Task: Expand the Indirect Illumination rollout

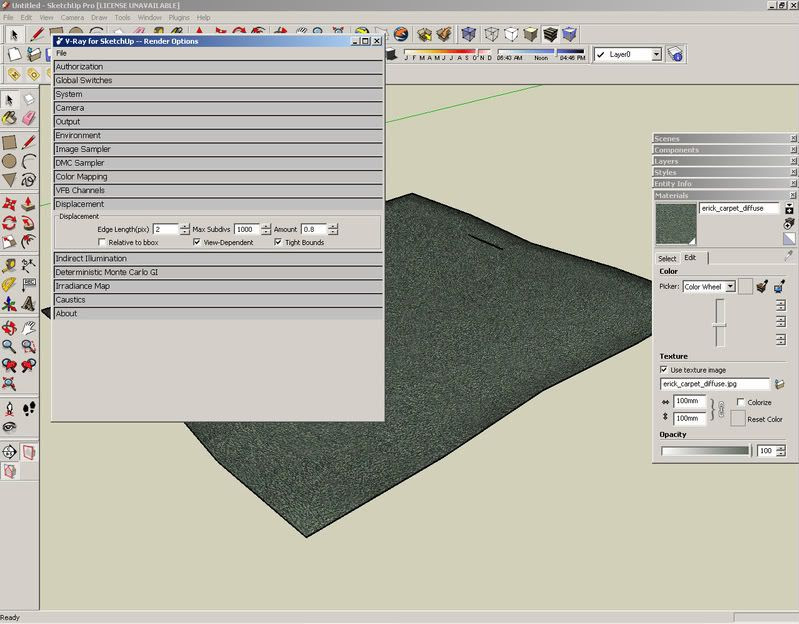Action: [218, 259]
